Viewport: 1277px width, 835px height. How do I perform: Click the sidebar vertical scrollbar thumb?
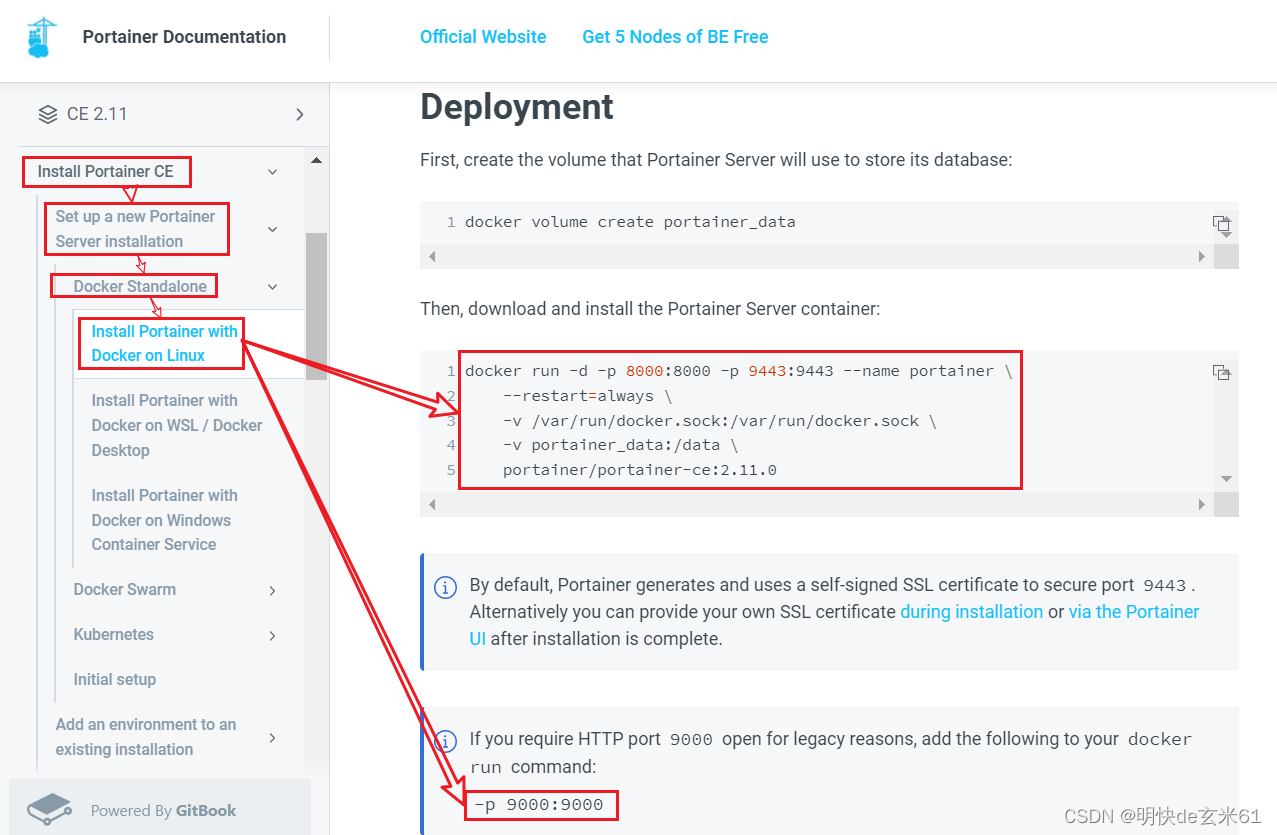(316, 306)
